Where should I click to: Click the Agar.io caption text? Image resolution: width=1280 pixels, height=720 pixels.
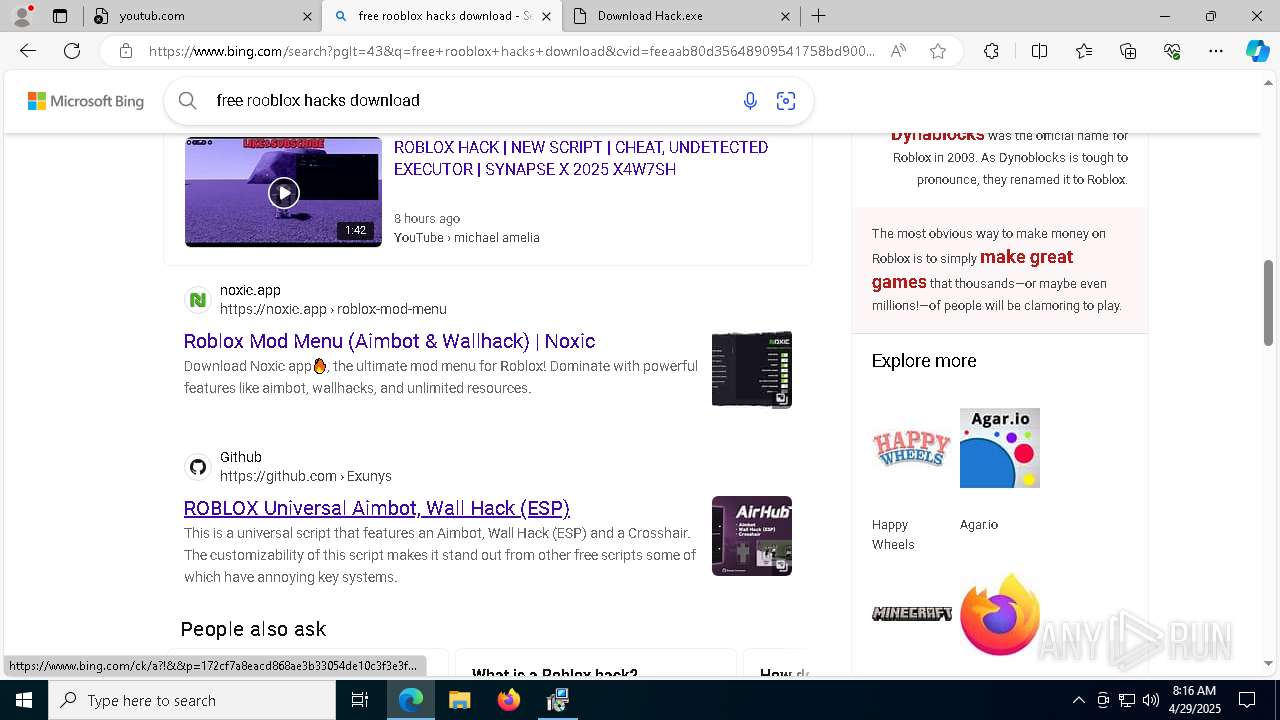pos(979,524)
